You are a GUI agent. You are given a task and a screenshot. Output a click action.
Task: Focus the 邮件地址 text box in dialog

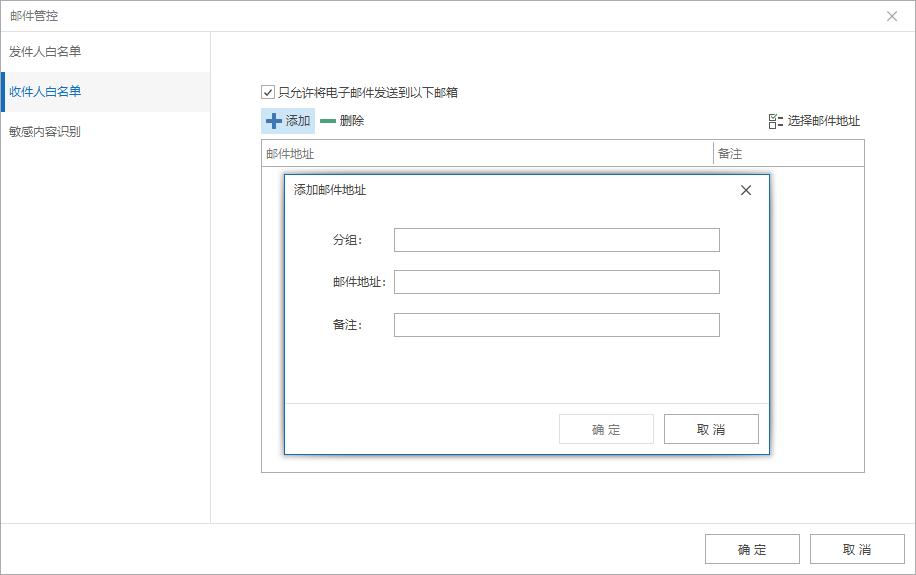(x=556, y=282)
